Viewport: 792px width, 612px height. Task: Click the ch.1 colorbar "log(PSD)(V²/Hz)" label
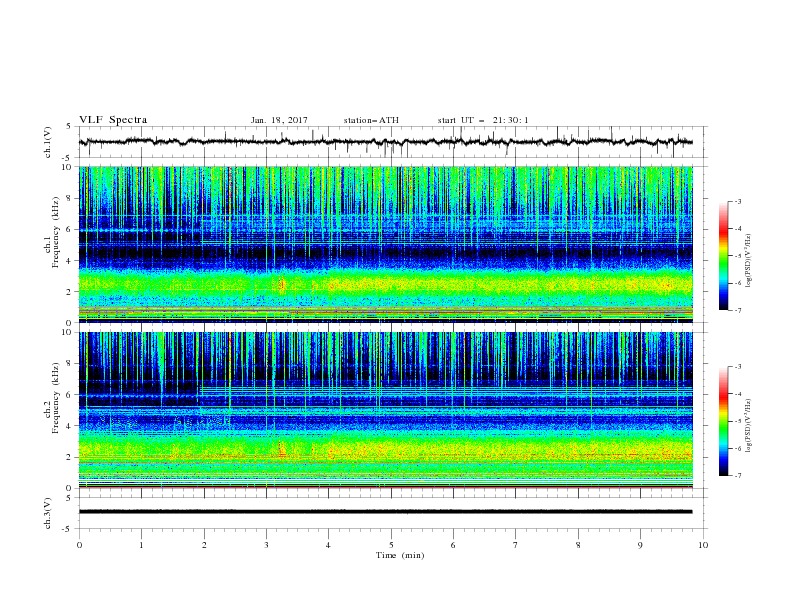tap(749, 261)
